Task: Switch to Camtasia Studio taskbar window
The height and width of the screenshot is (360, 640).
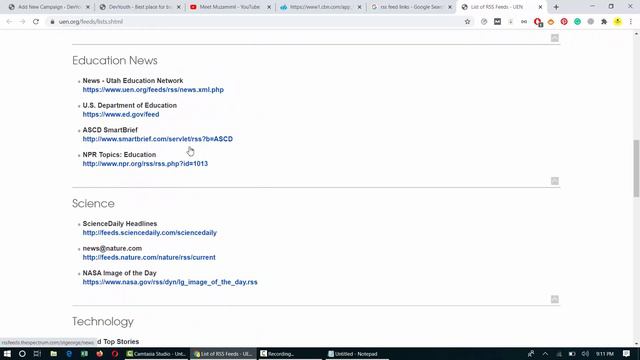Action: coord(156,354)
